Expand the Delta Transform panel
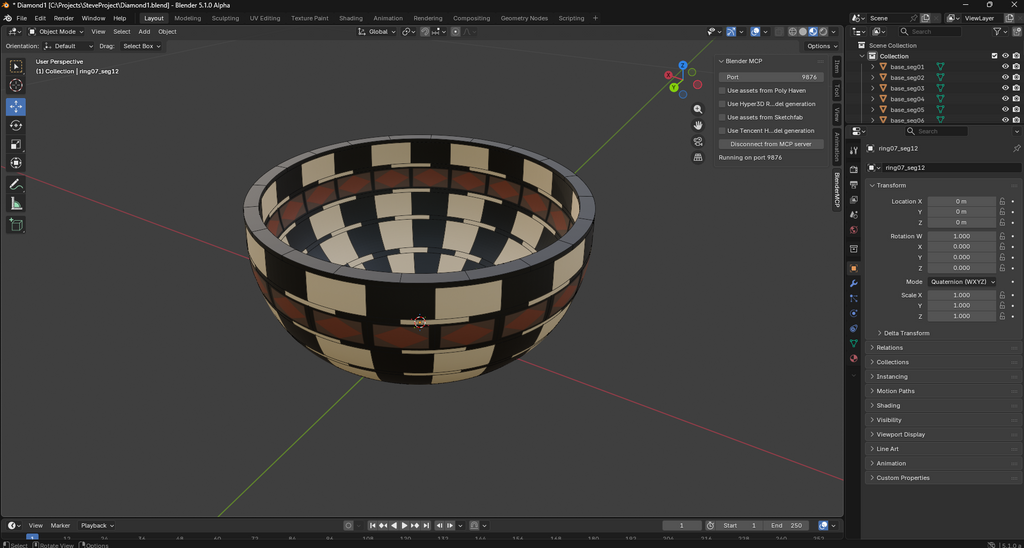This screenshot has height=548, width=1024. pos(906,333)
